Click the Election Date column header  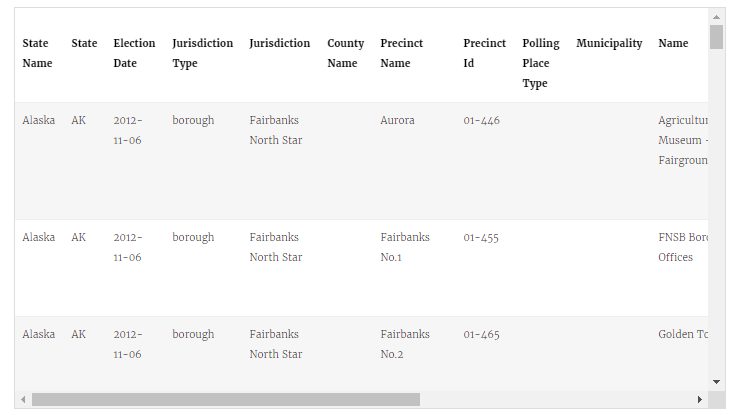tap(135, 53)
